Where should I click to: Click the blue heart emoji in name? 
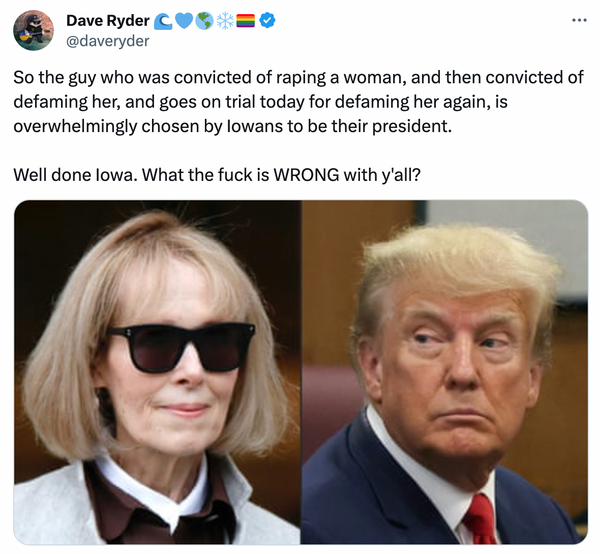click(x=184, y=21)
